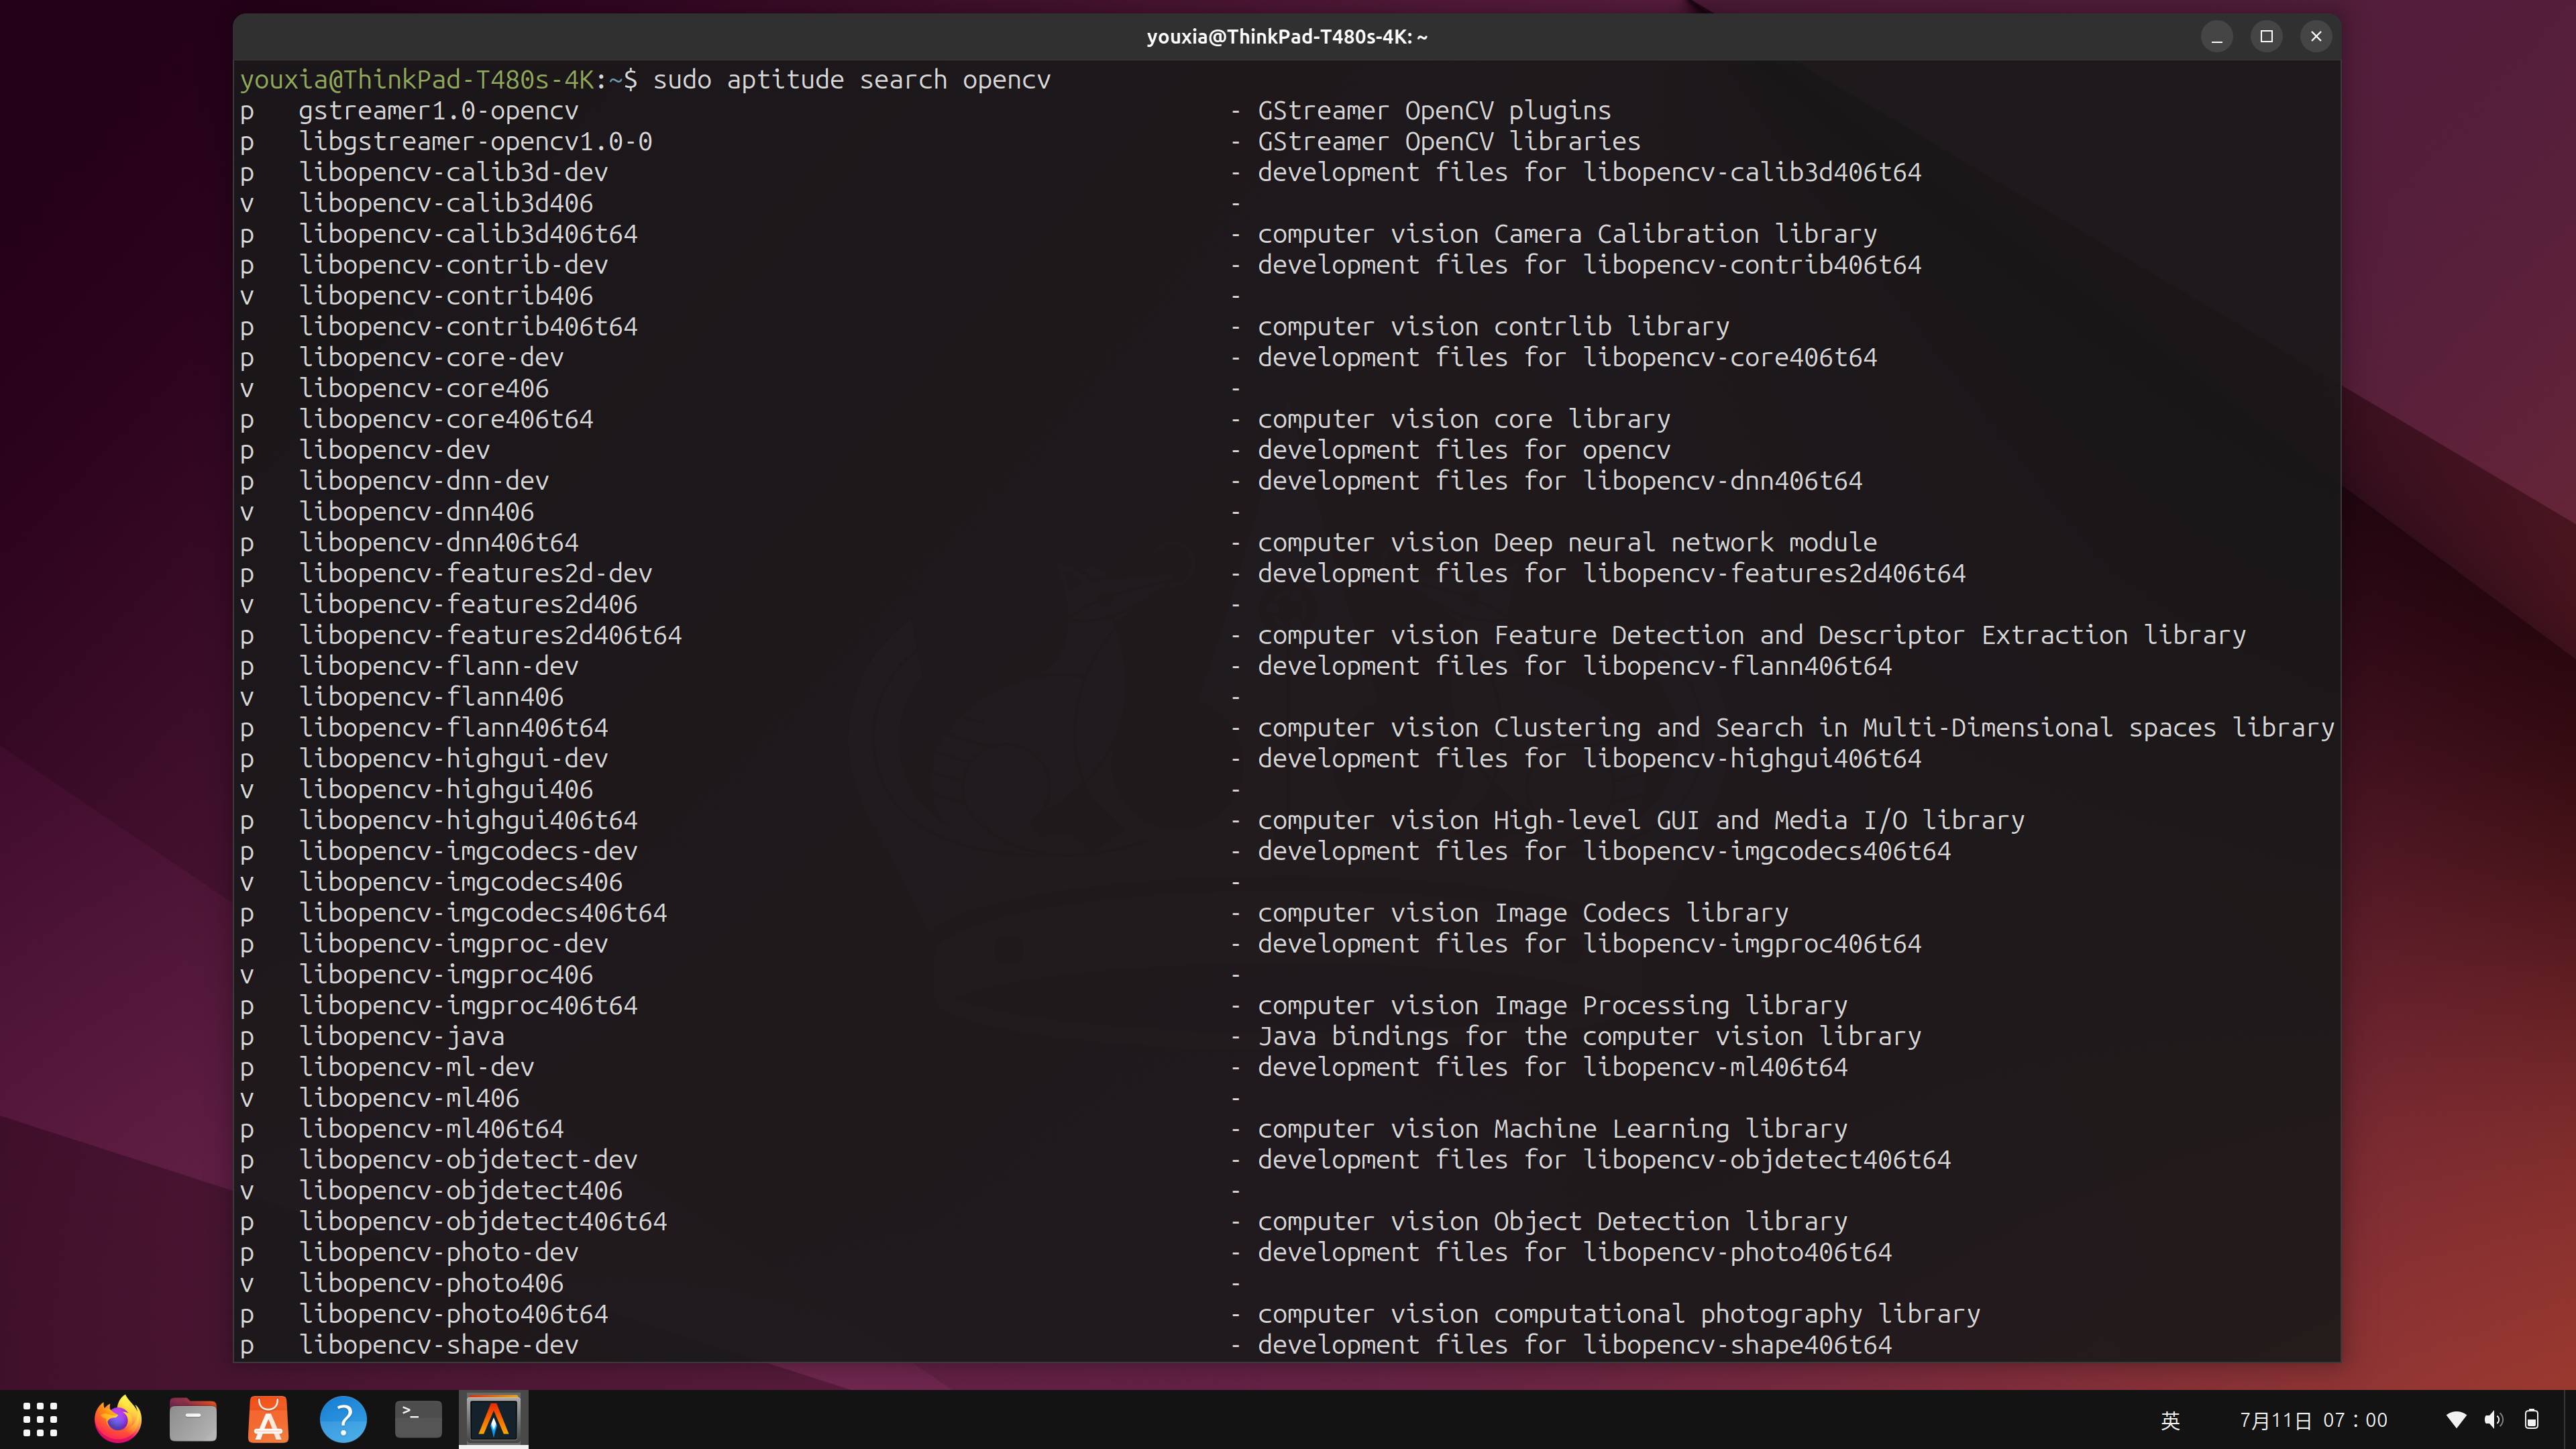Viewport: 2576px width, 1449px height.
Task: Click the active Alacritty terminal dock icon
Action: tap(494, 1419)
